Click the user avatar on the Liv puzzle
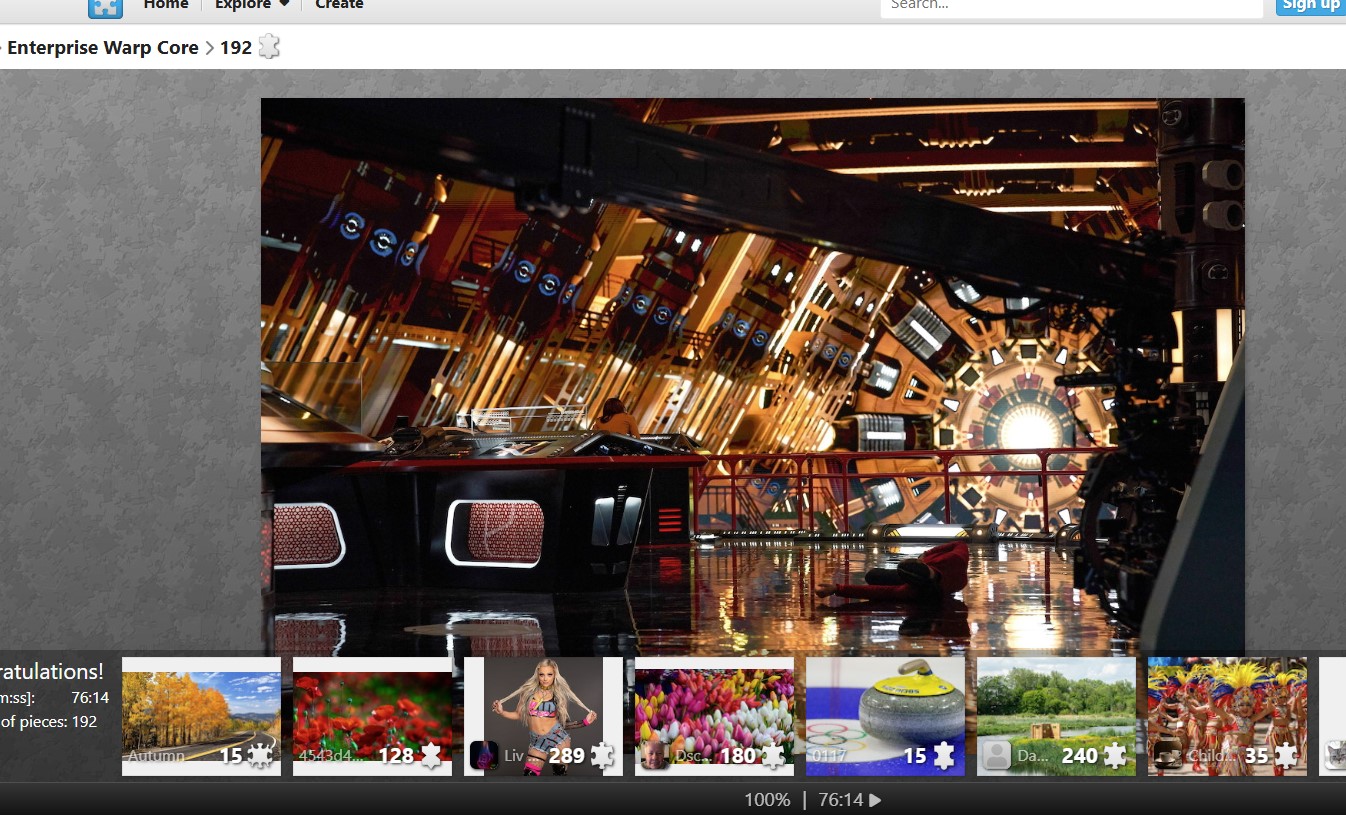 [x=483, y=755]
